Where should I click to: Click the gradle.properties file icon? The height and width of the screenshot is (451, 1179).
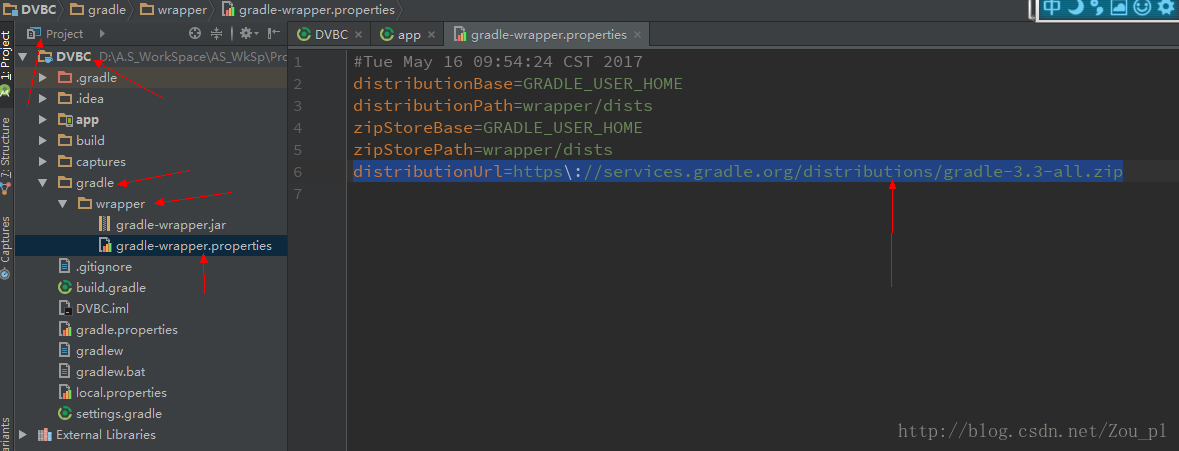65,330
